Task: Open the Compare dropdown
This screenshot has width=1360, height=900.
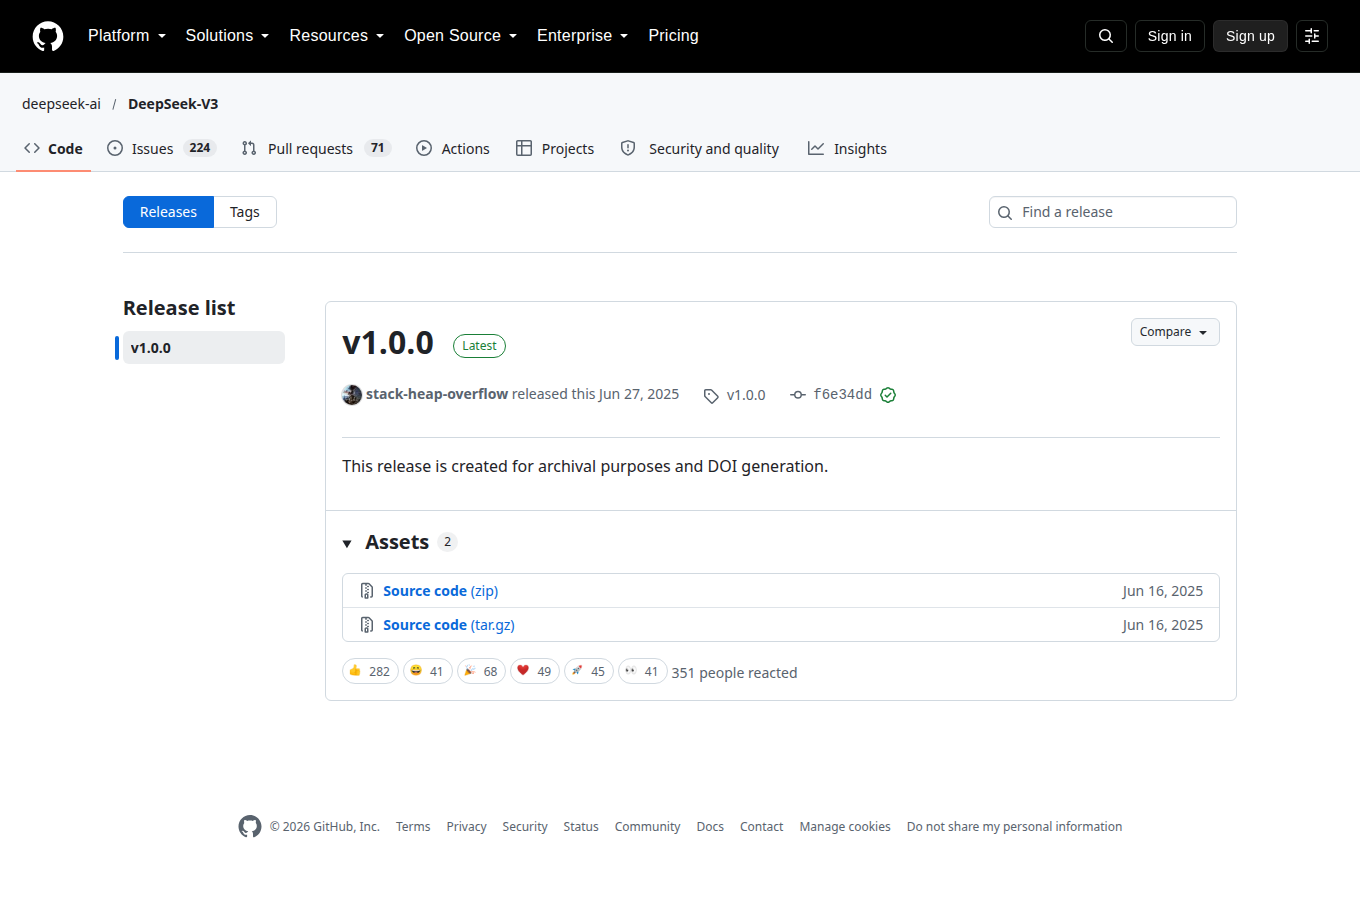Action: (1175, 332)
